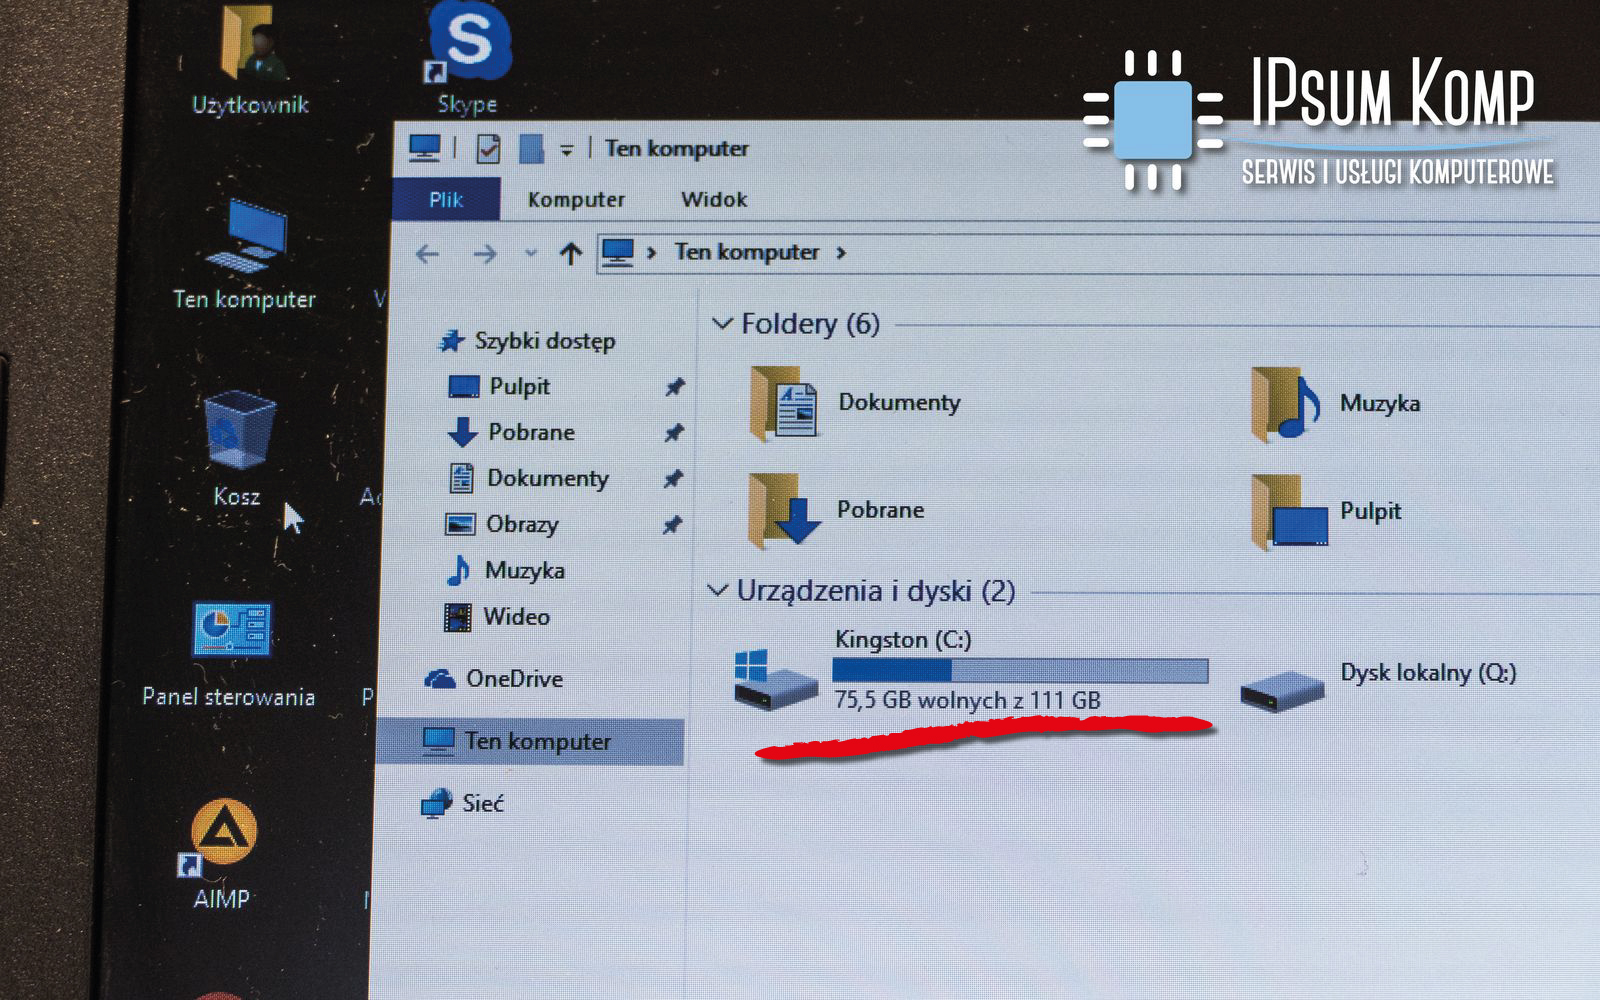This screenshot has height=1000, width=1600.
Task: Unpin Pulpit using its pin icon
Action: click(675, 387)
